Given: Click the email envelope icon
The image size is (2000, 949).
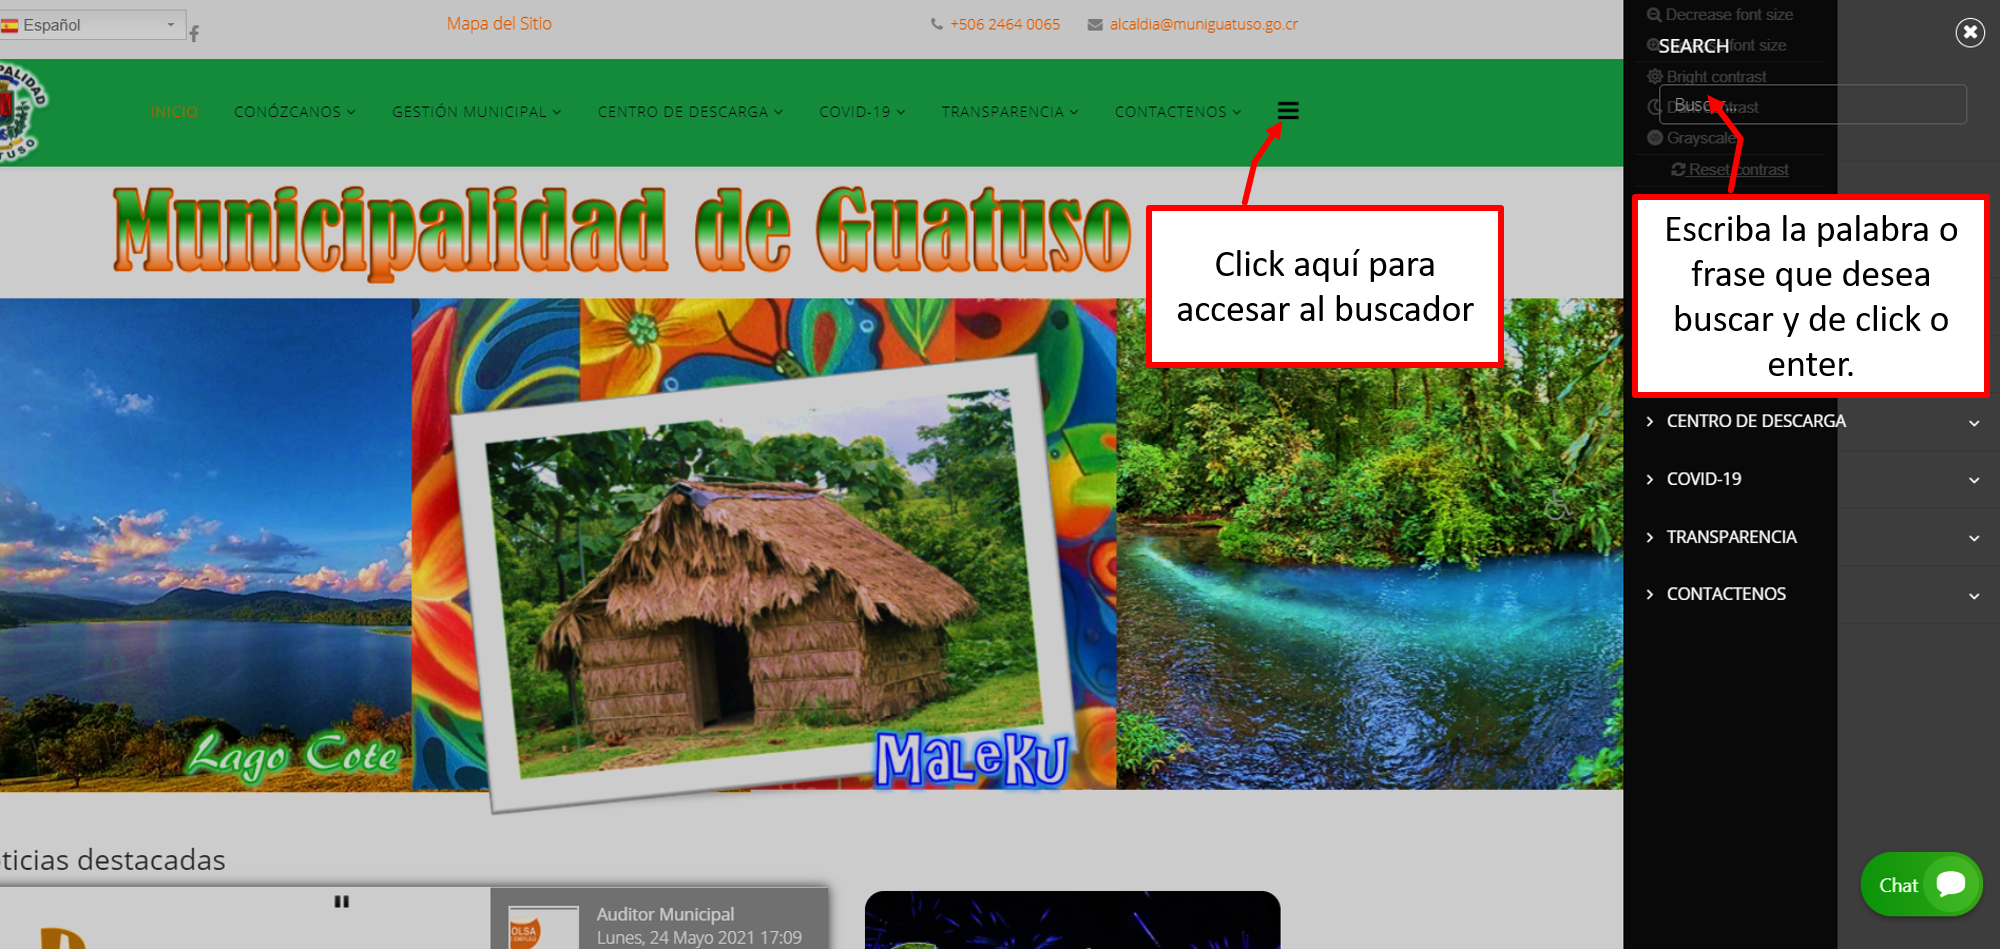Looking at the screenshot, I should [1095, 24].
